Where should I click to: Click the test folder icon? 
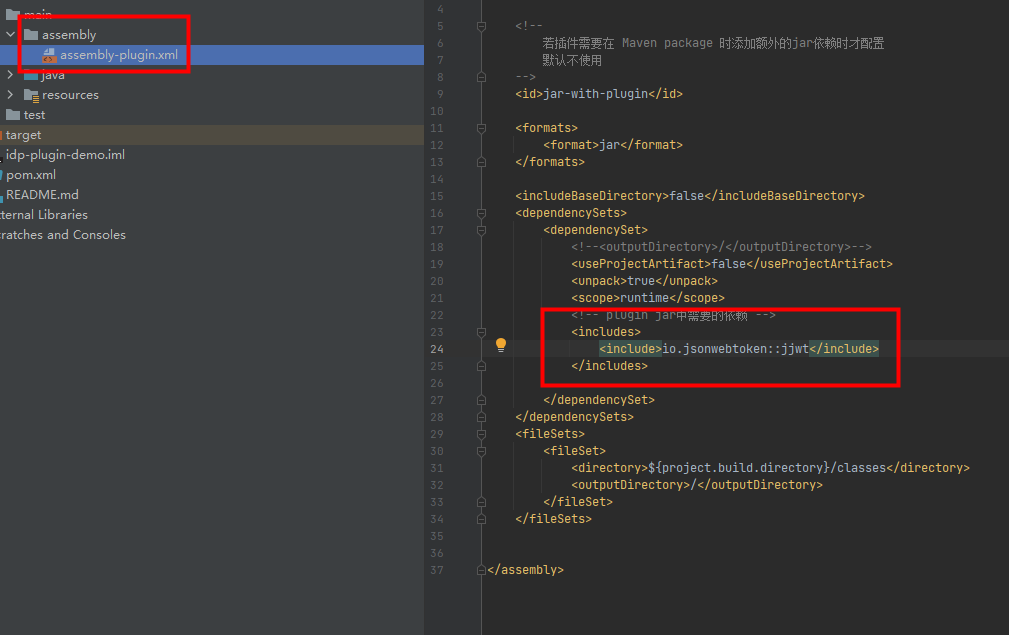pyautogui.click(x=13, y=115)
